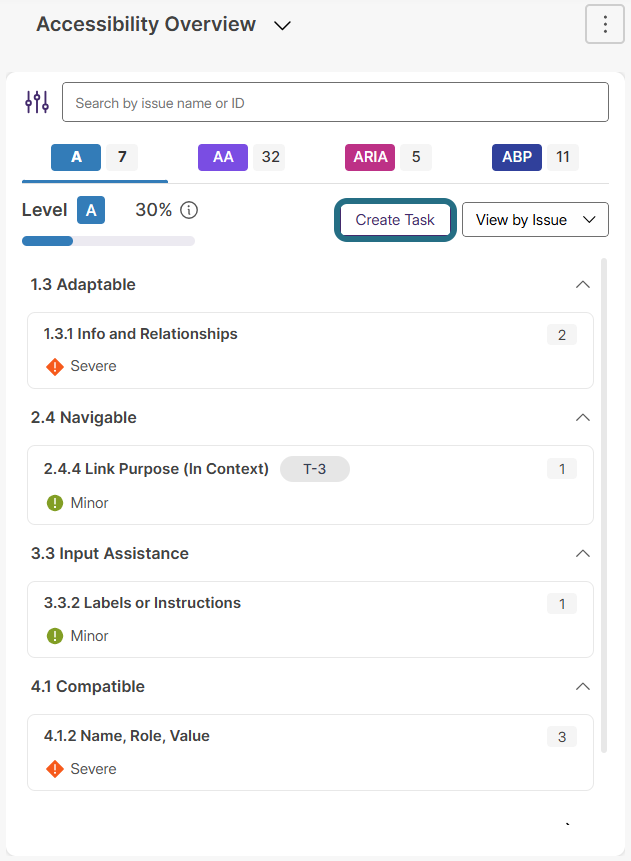Collapse the 2.4 Navigable section
631x861 pixels.
[x=583, y=417]
